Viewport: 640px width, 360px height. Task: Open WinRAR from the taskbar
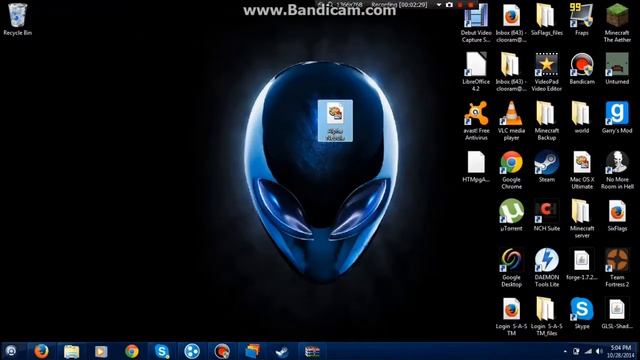coord(312,351)
